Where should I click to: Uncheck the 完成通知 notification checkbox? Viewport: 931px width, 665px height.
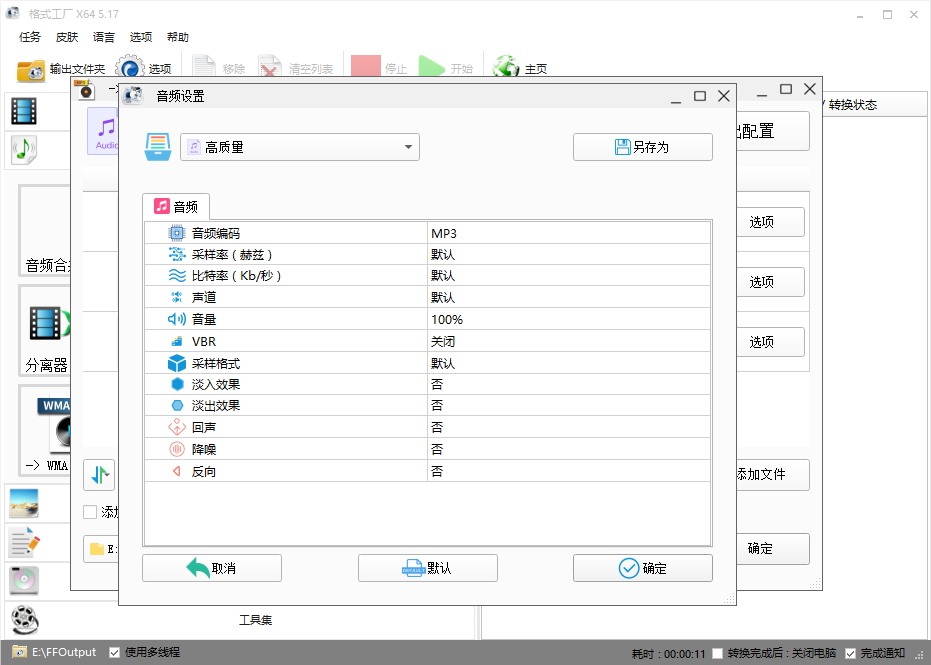(849, 651)
